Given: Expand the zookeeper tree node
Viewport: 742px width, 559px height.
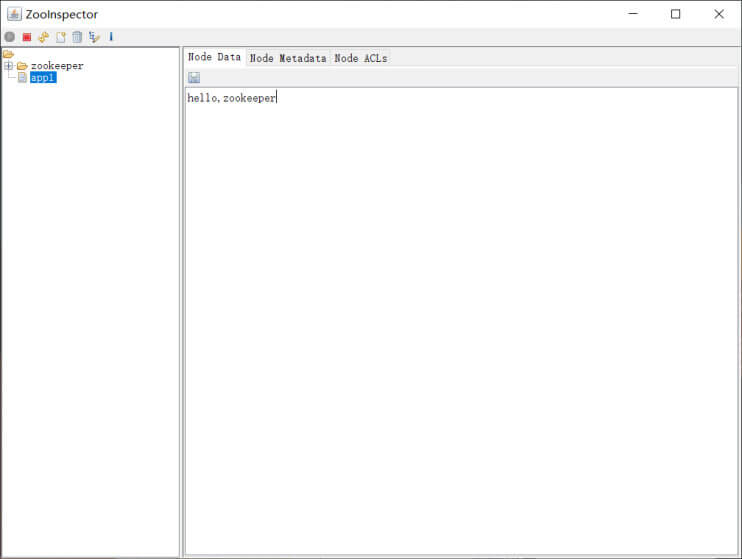Looking at the screenshot, I should [9, 66].
